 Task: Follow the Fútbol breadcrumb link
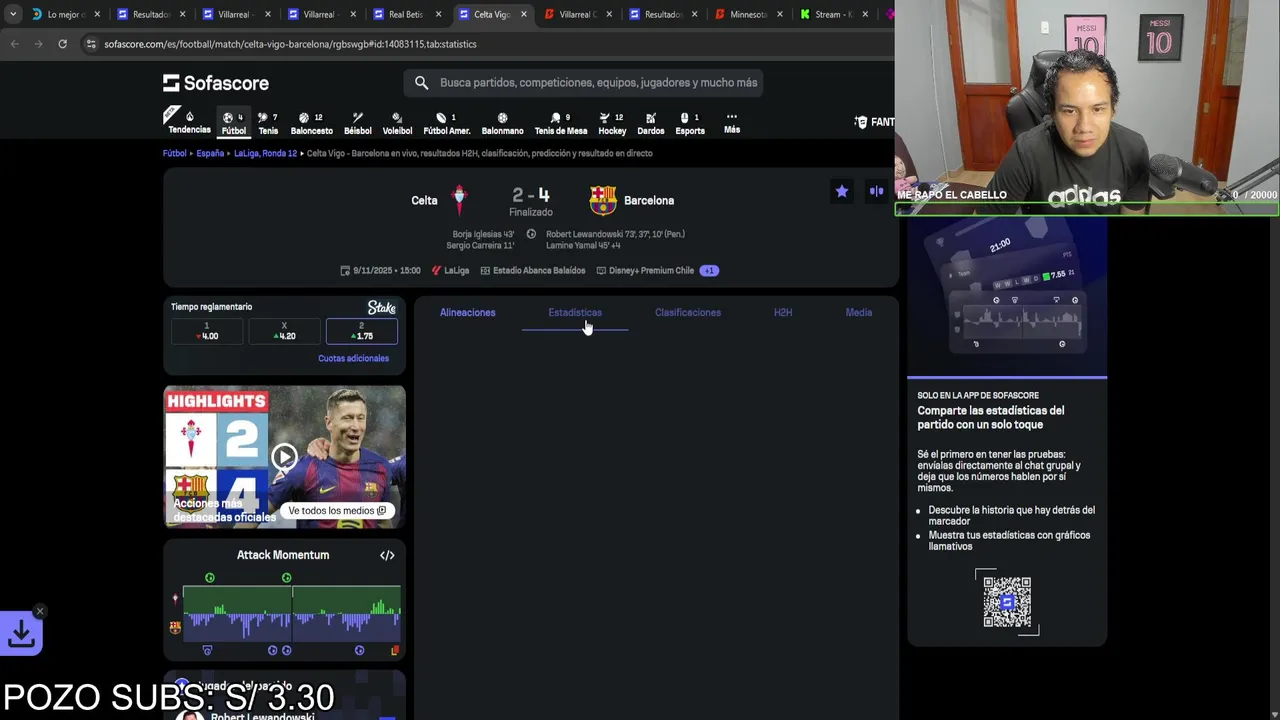tap(175, 153)
